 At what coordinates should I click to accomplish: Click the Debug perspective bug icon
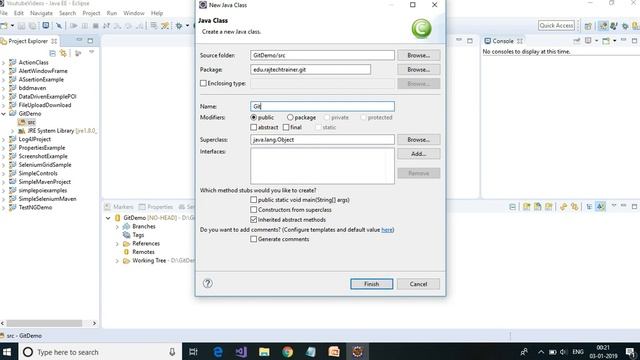tap(625, 26)
